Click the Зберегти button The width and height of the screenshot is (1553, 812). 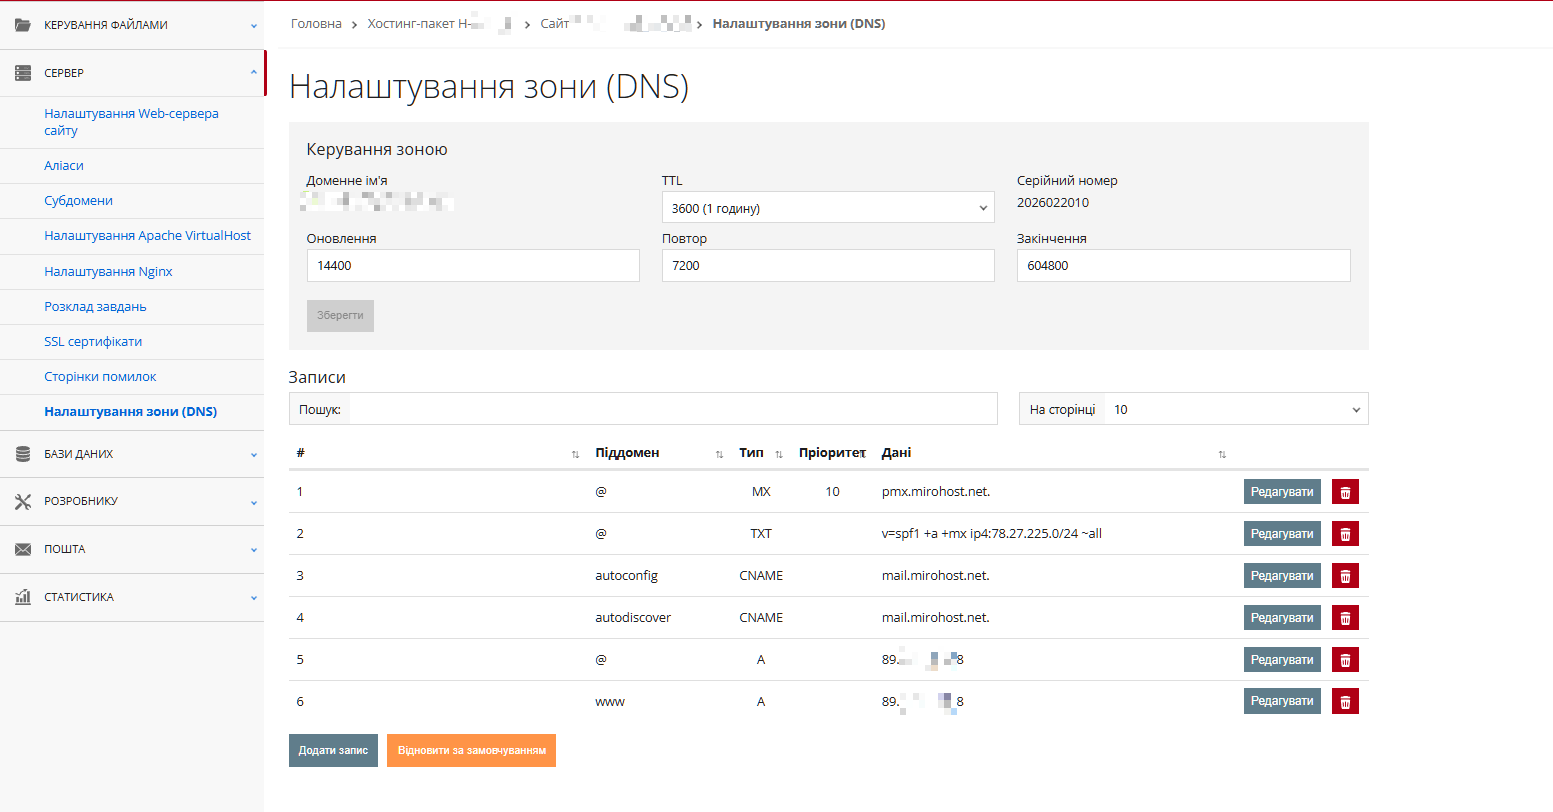click(340, 315)
